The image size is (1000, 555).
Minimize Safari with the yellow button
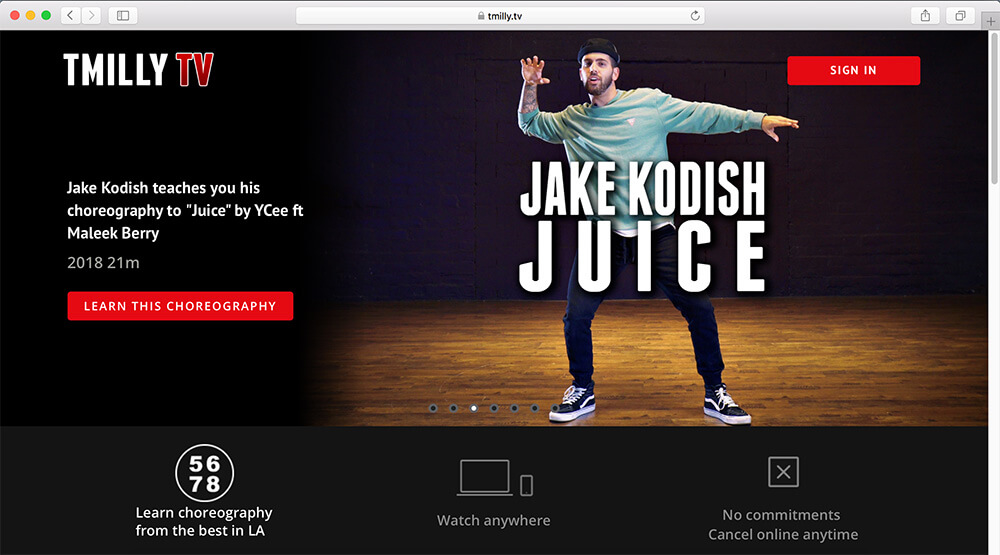click(x=31, y=15)
